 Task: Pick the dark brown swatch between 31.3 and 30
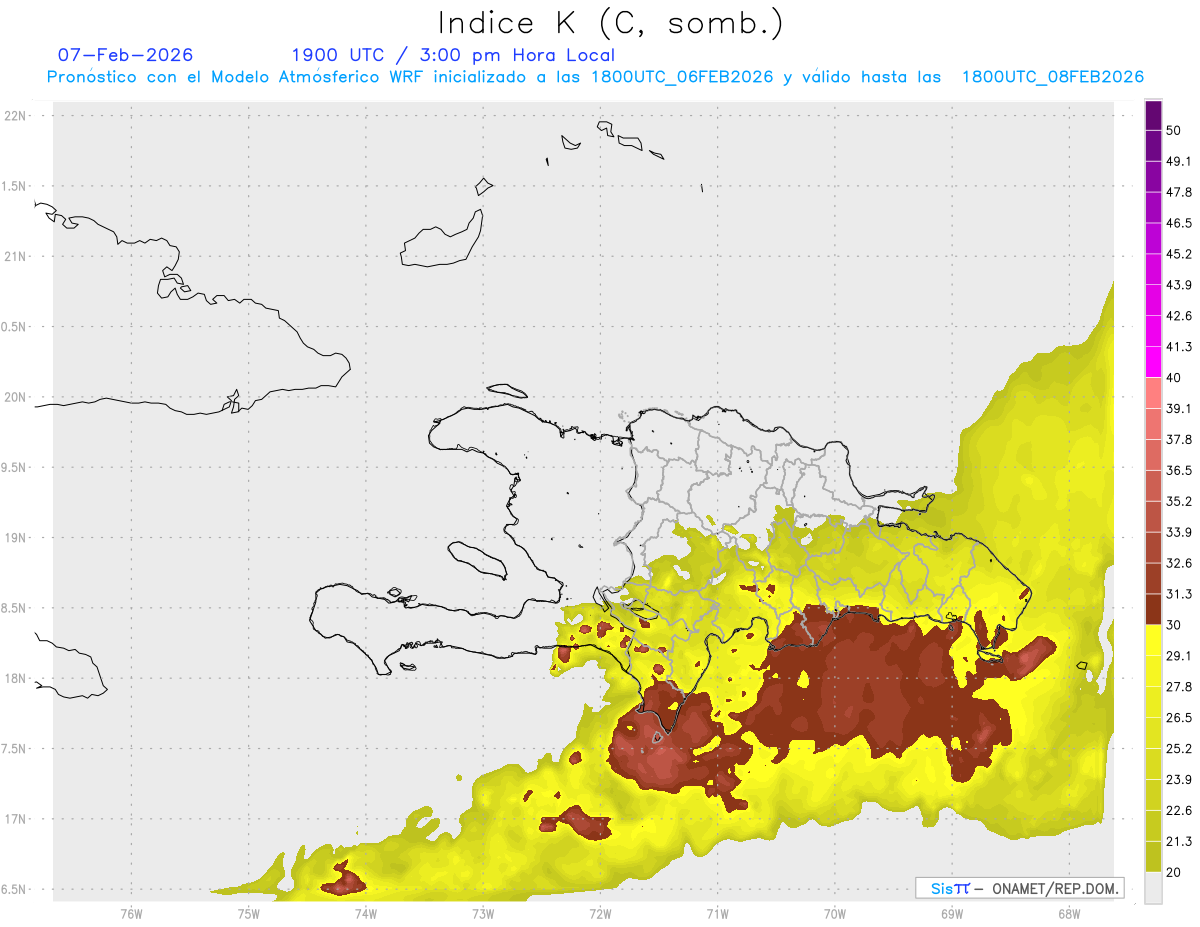tap(1153, 609)
